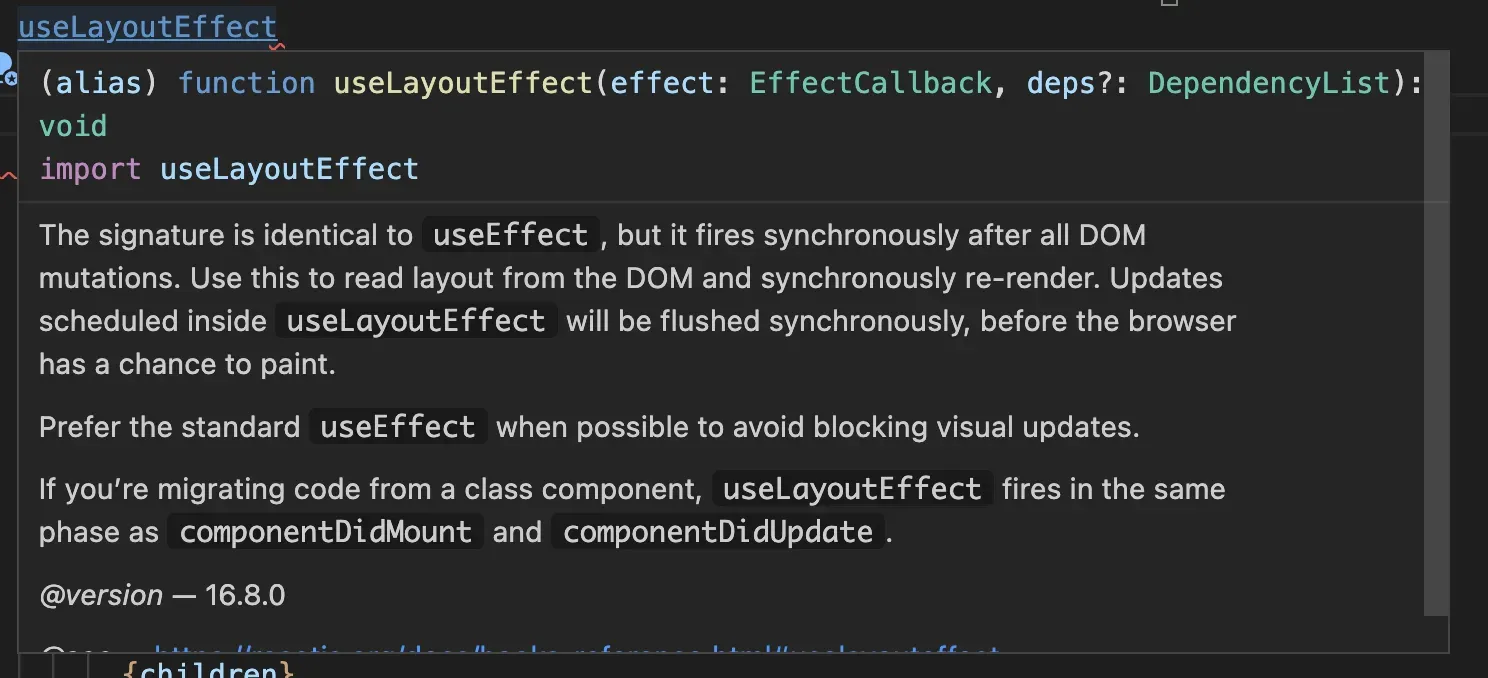Click the useLayoutEffect name after 'function'
Screen dimensions: 1488x678
click(463, 83)
